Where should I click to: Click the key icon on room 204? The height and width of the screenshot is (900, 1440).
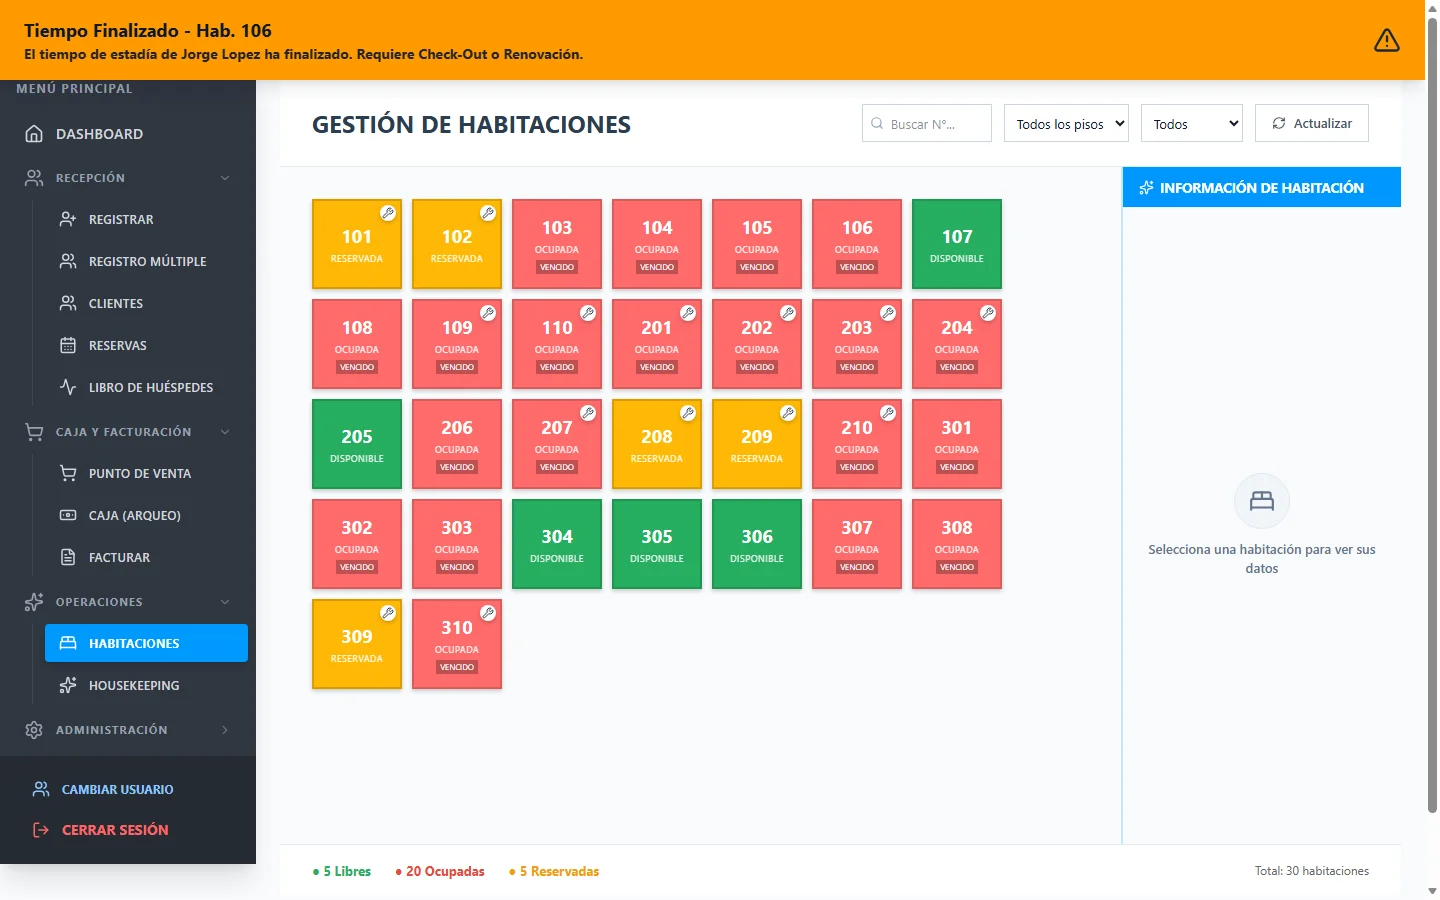(988, 313)
